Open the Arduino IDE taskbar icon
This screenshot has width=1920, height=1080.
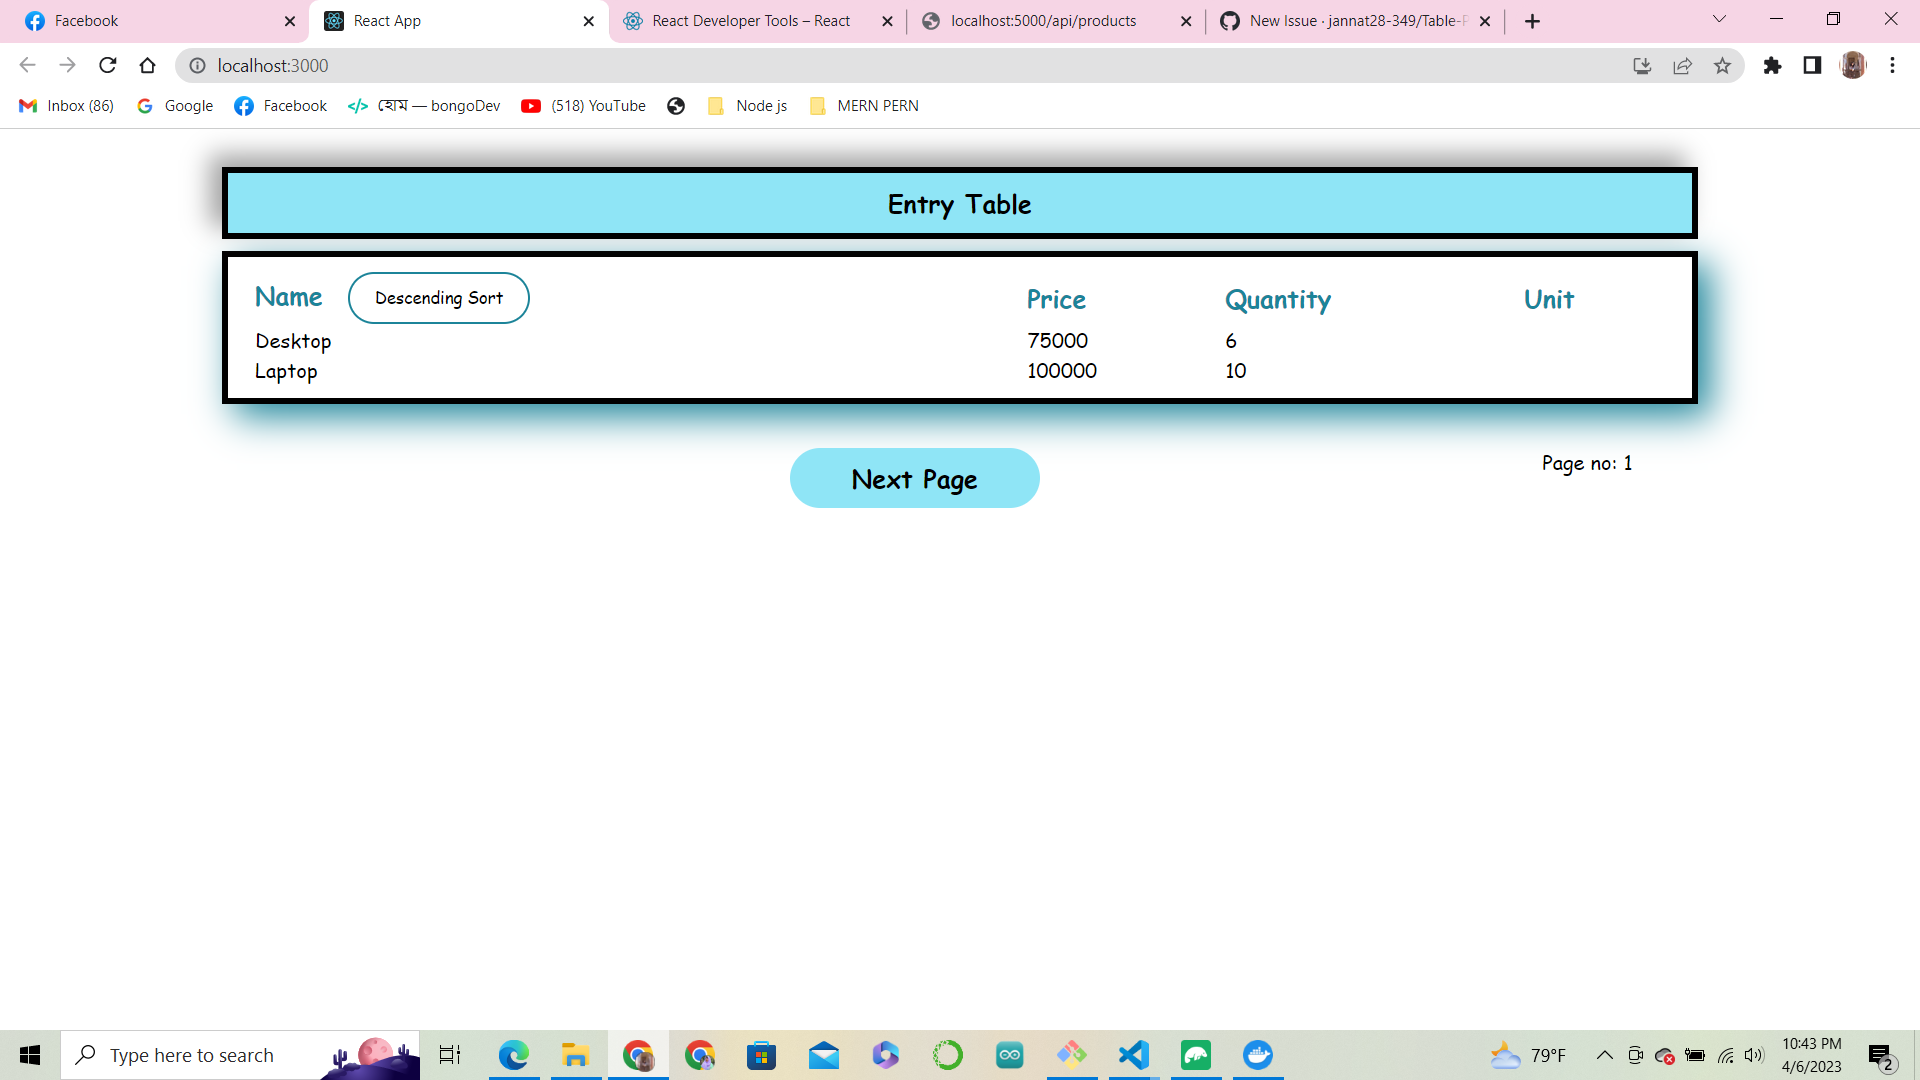[x=1010, y=1055]
